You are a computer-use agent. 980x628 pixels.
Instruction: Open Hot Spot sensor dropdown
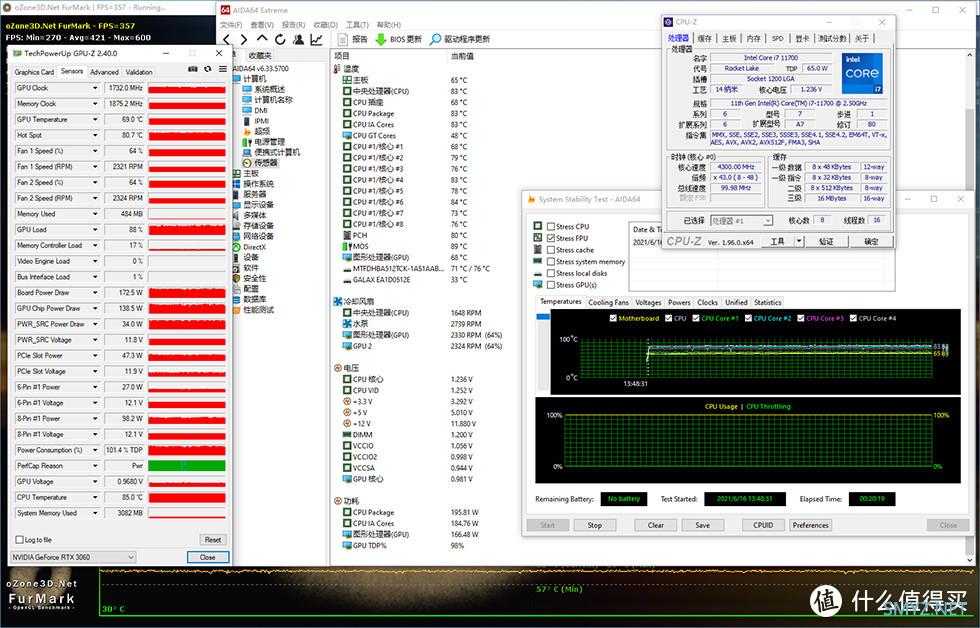tap(95, 135)
